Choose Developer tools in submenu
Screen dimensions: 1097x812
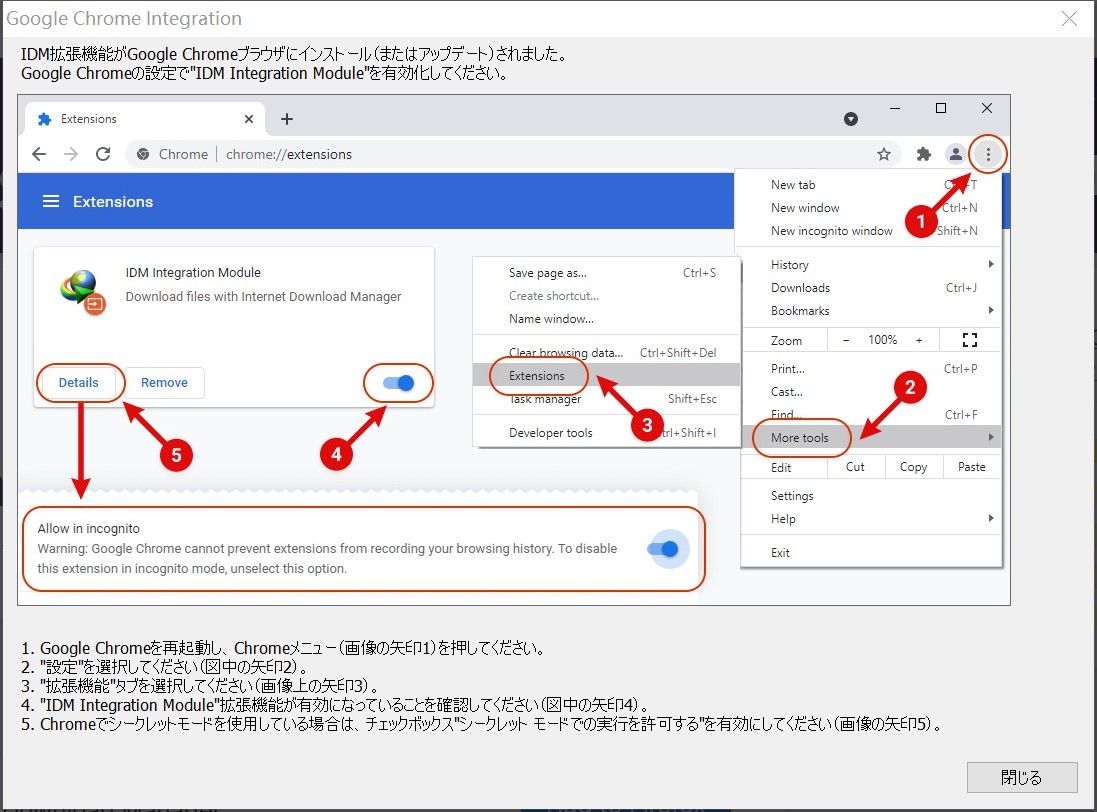(551, 433)
